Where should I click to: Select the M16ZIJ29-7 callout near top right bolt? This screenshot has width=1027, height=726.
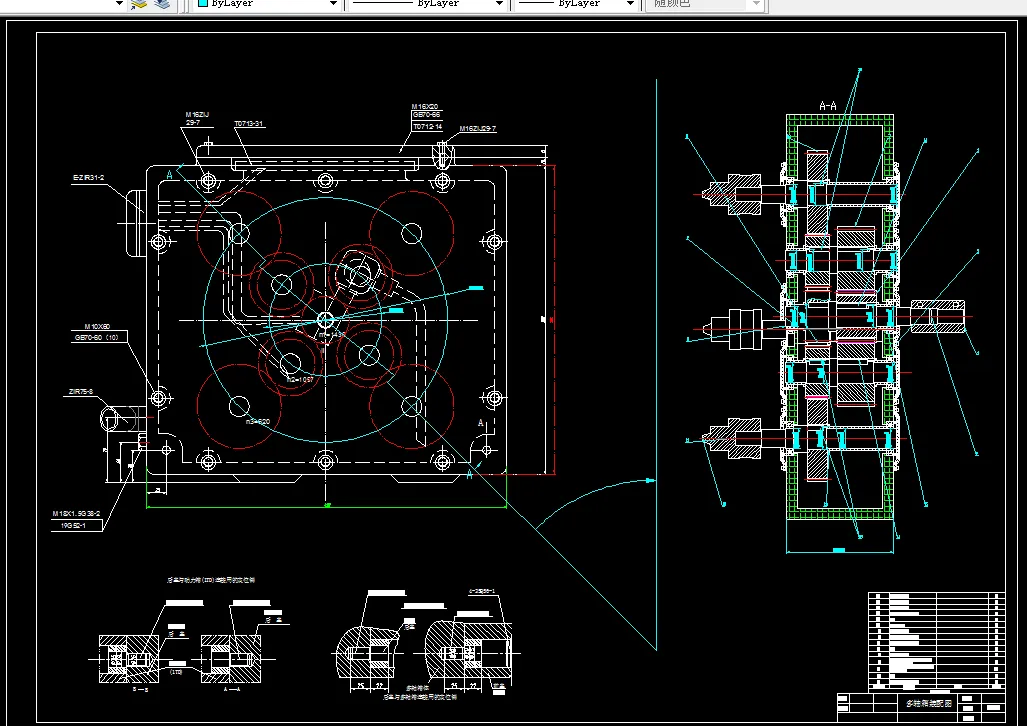point(477,129)
